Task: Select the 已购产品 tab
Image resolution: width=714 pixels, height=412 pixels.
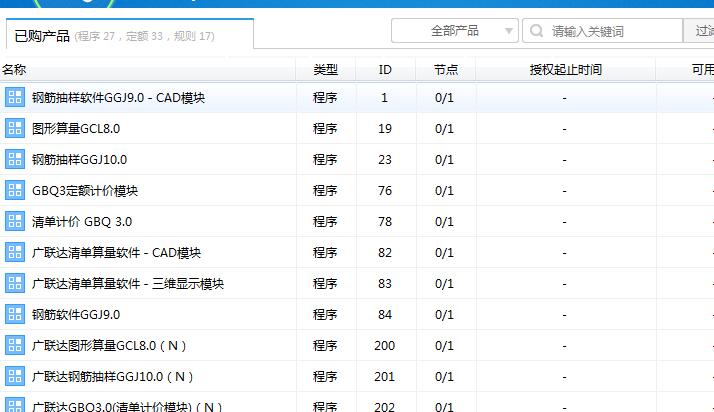Action: (130, 34)
